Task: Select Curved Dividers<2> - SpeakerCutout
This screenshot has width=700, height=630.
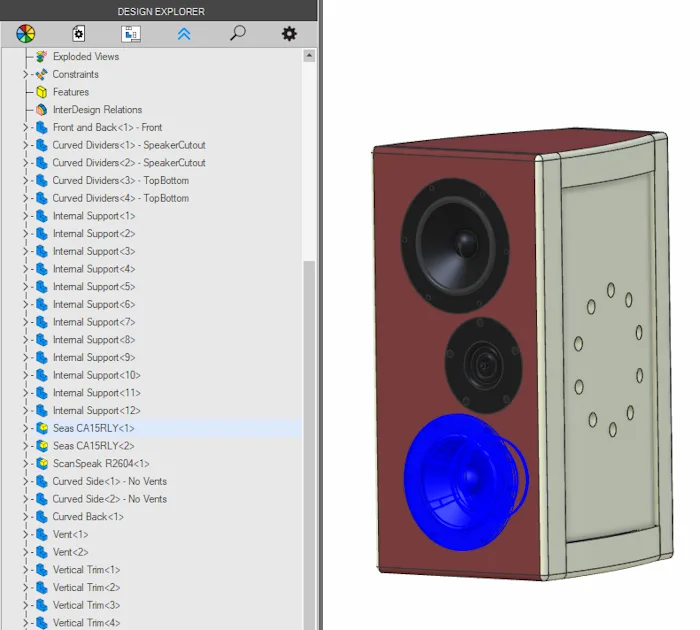Action: (129, 163)
